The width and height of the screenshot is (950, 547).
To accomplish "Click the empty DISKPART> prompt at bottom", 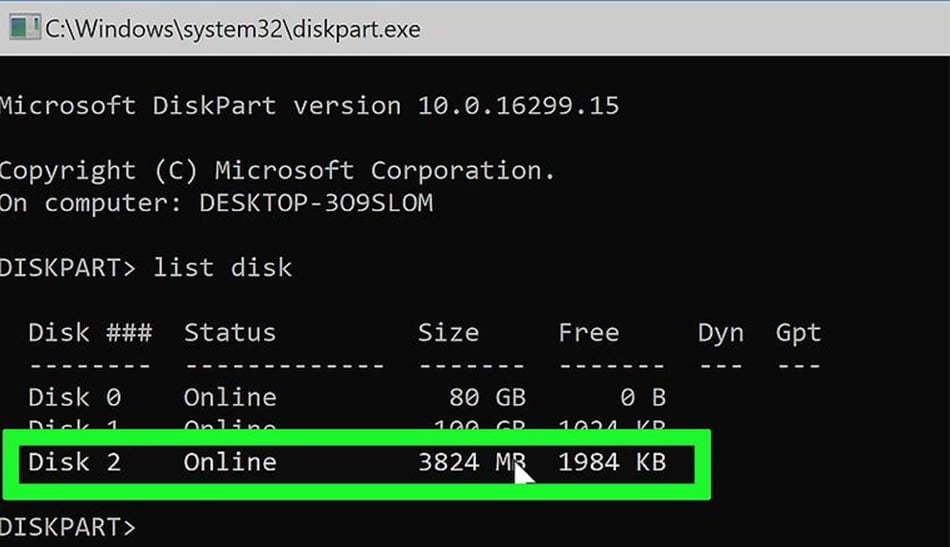I will tap(68, 528).
